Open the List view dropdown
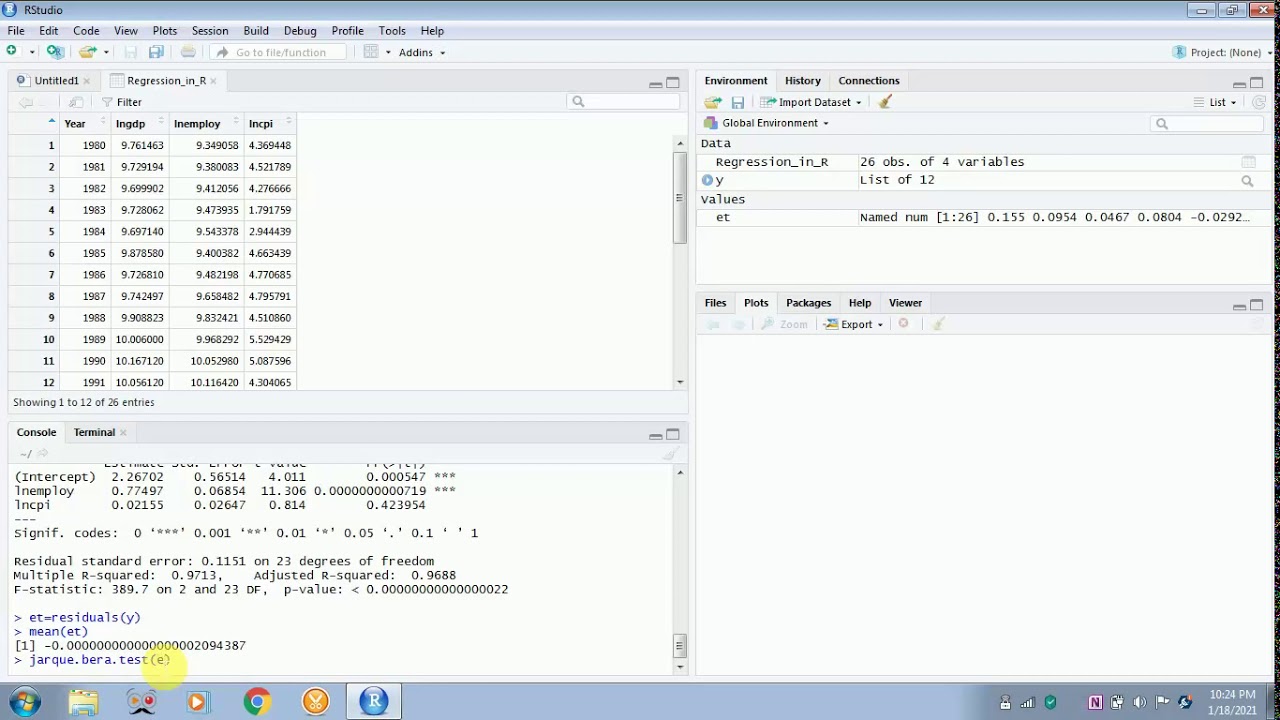This screenshot has width=1280, height=720. coord(1215,102)
